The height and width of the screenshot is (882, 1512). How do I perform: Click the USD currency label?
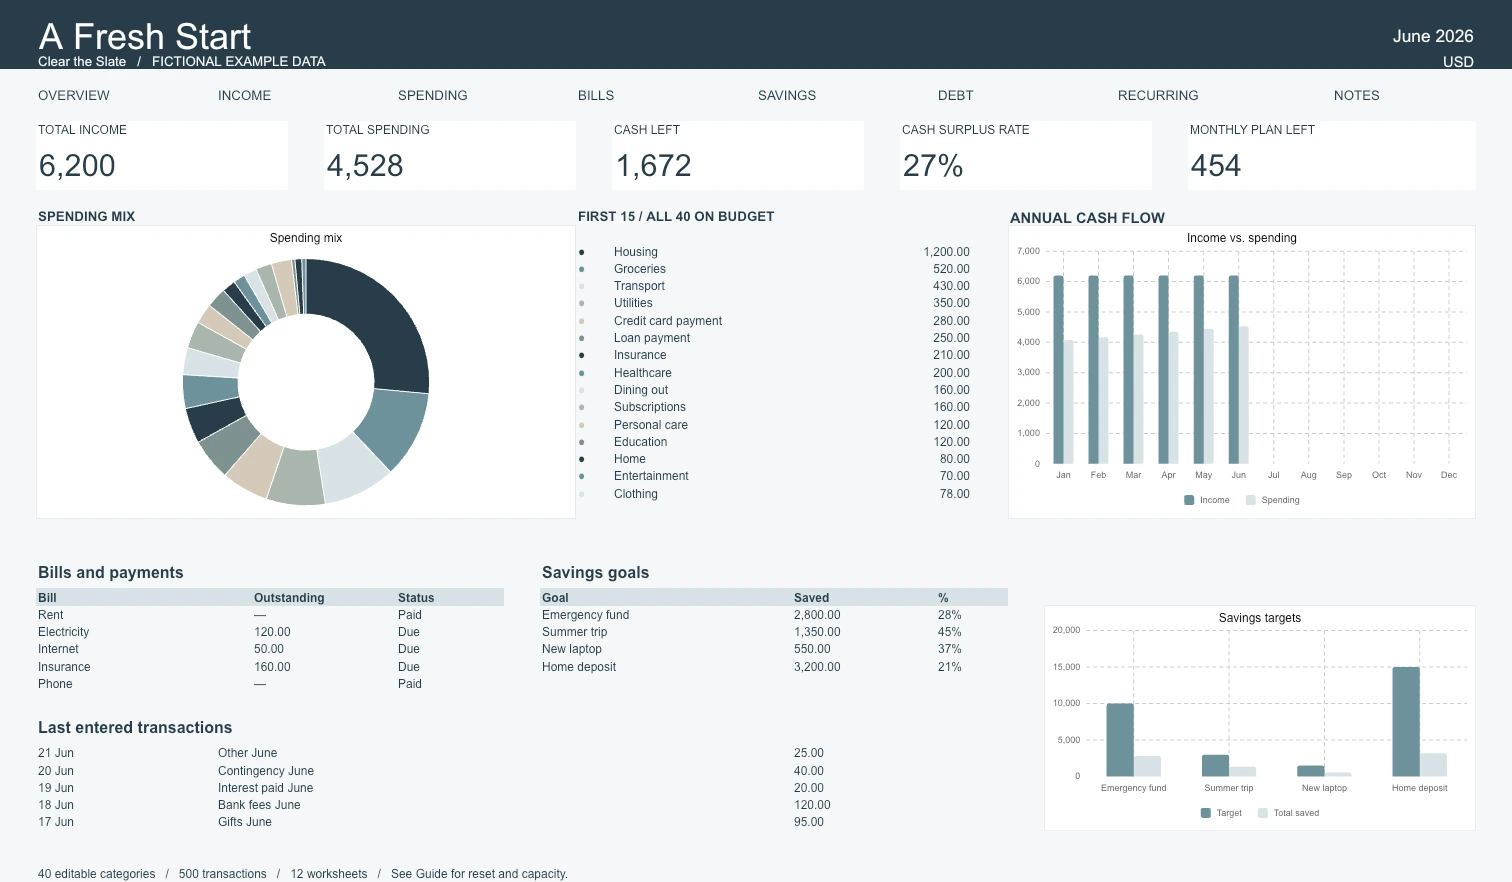(x=1458, y=62)
